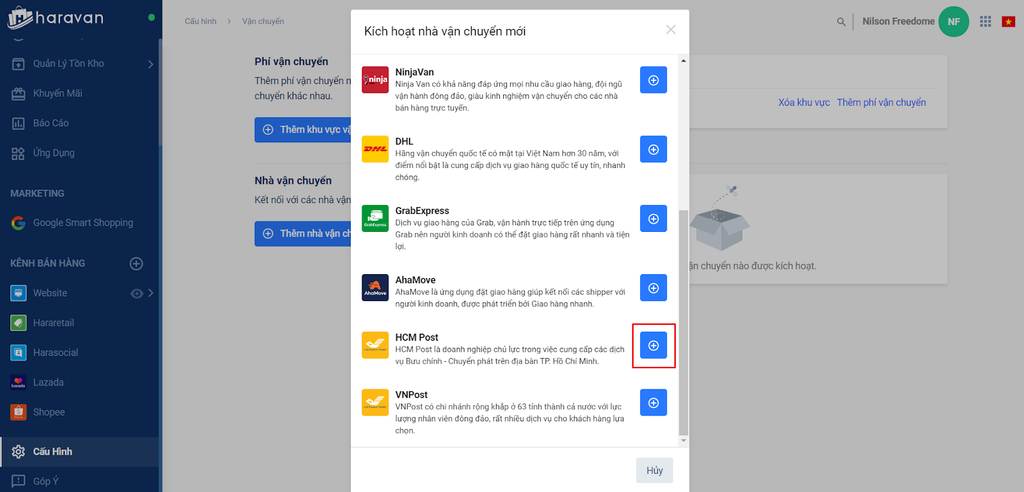Click the dialog's vertical scrollbar thumb
1024x492 pixels.
click(x=684, y=323)
